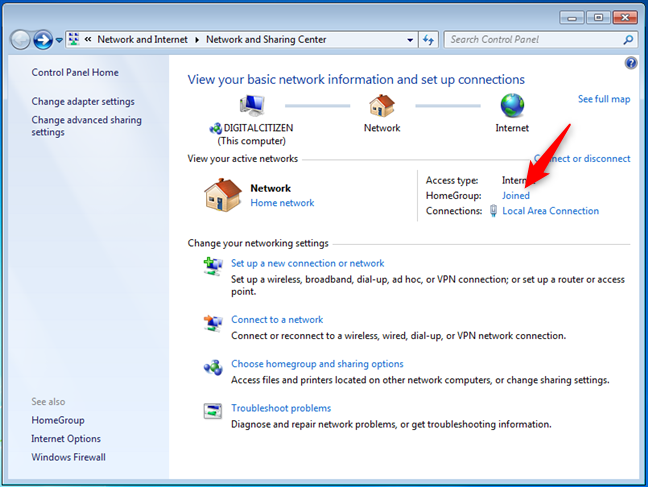Expand breadcrumb arrow after Network and Internet

[197, 40]
